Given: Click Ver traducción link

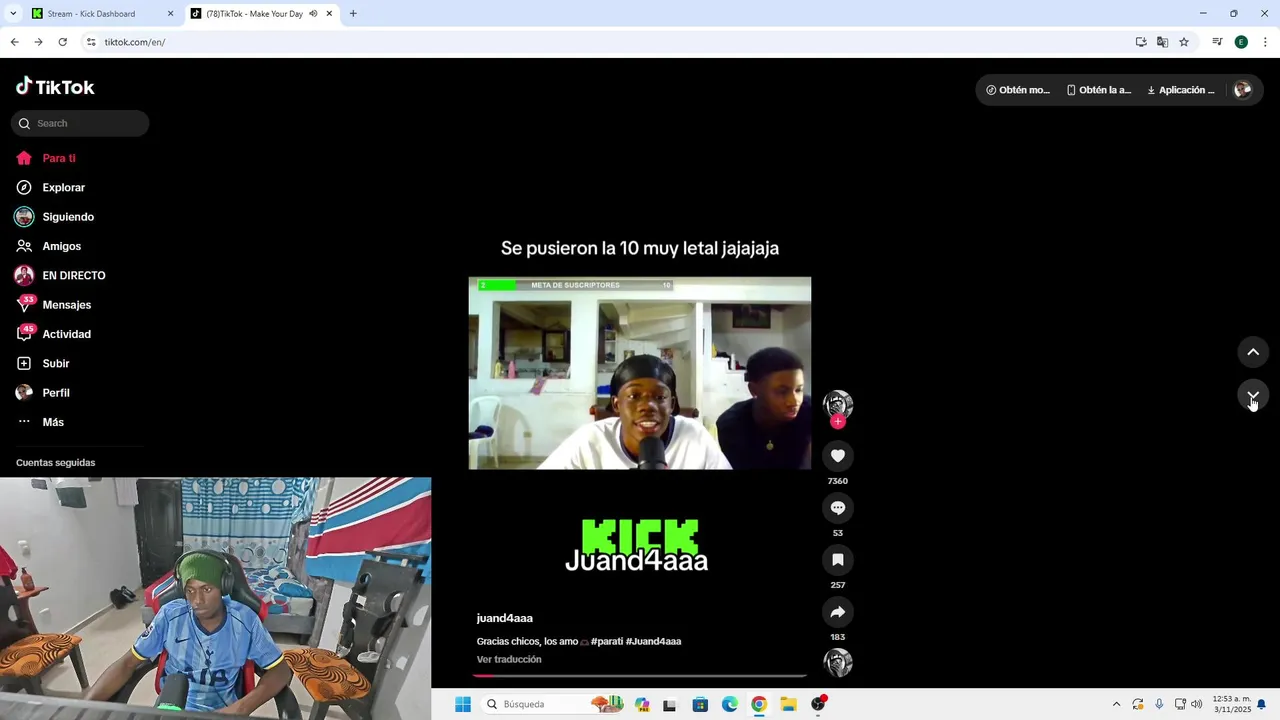Looking at the screenshot, I should point(509,659).
